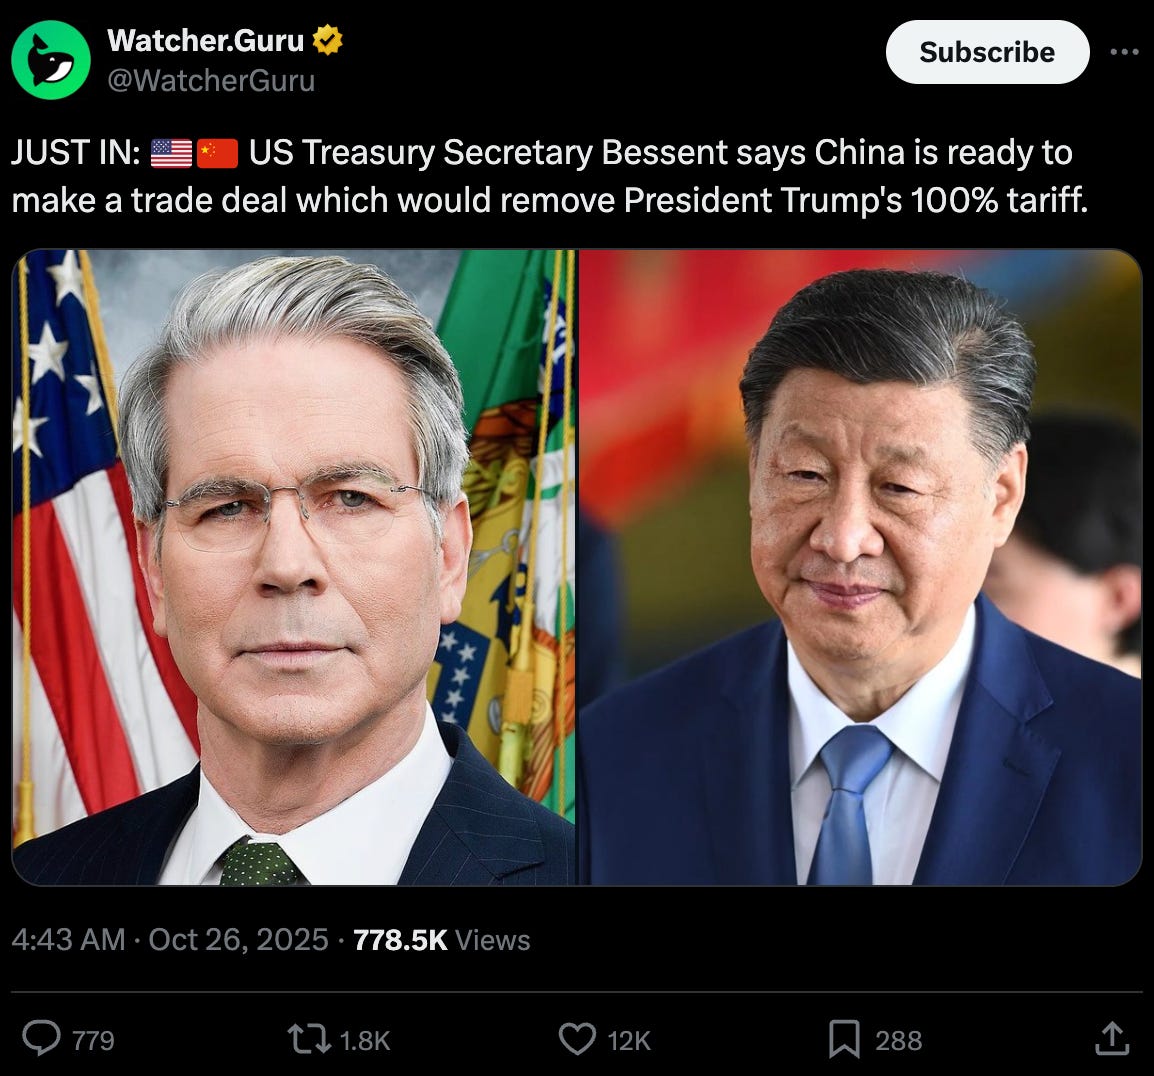This screenshot has height=1076, width=1154.
Task: View the 778.5K Views analytics
Action: pyautogui.click(x=442, y=940)
